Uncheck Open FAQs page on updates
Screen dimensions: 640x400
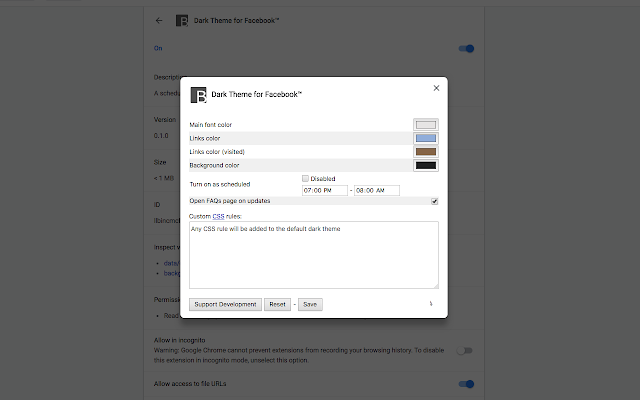tap(435, 201)
